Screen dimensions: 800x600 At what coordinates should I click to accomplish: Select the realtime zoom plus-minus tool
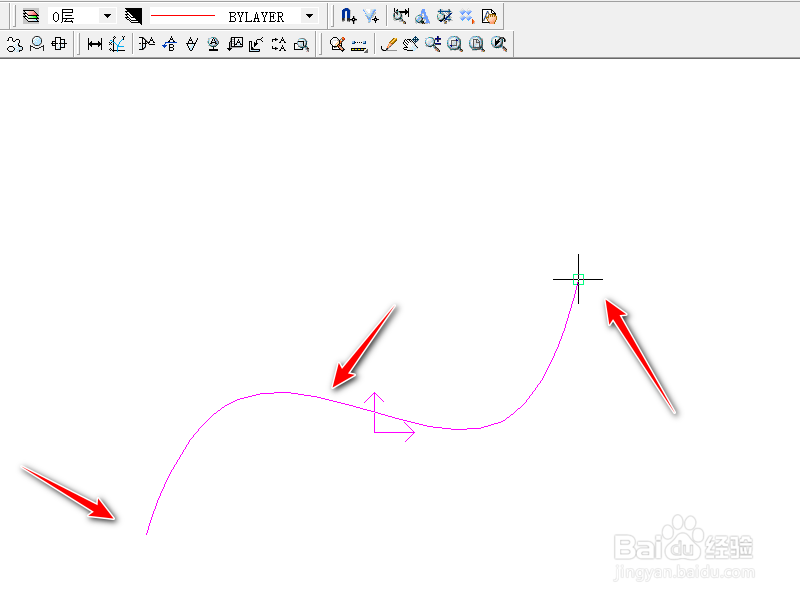[x=433, y=44]
